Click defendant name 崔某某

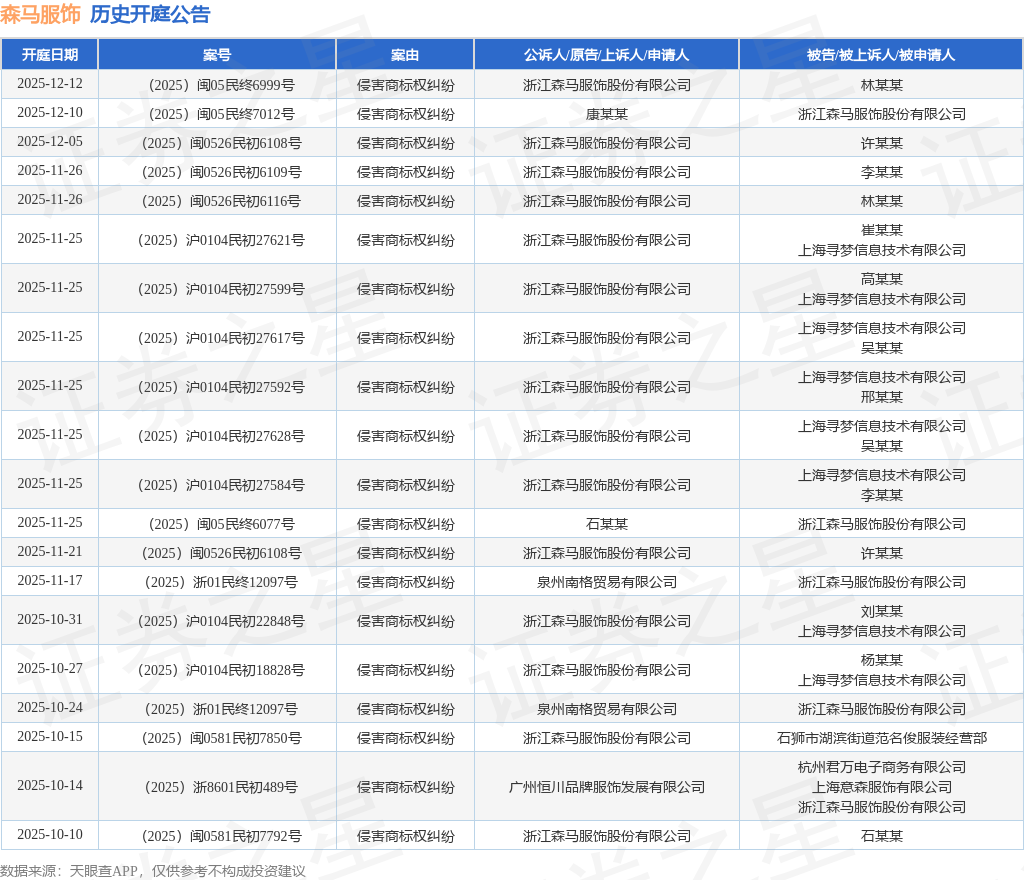(882, 230)
